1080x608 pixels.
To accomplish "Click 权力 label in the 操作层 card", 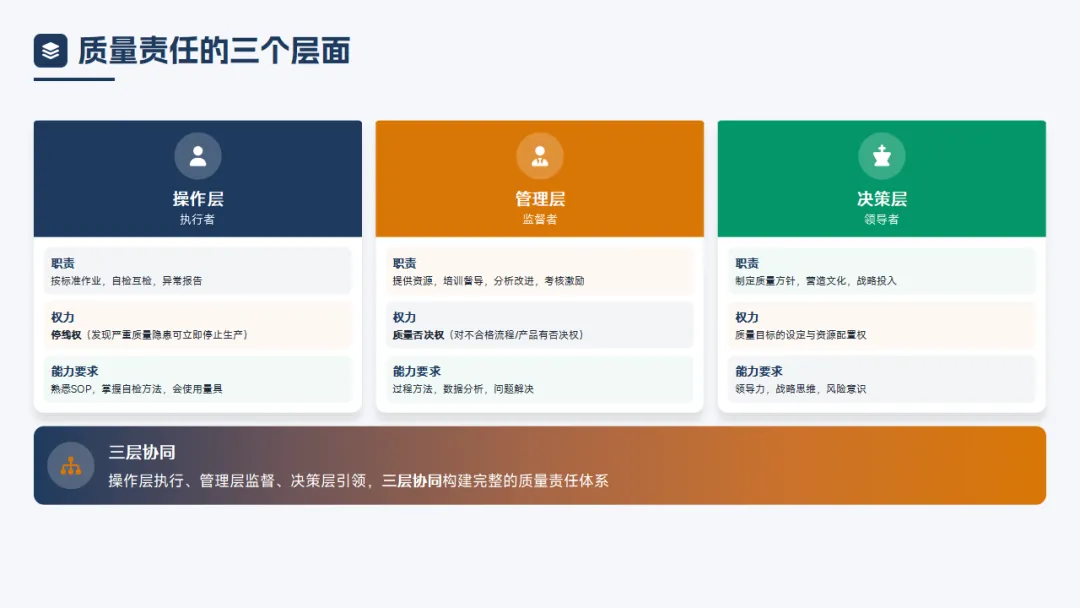I will [63, 317].
